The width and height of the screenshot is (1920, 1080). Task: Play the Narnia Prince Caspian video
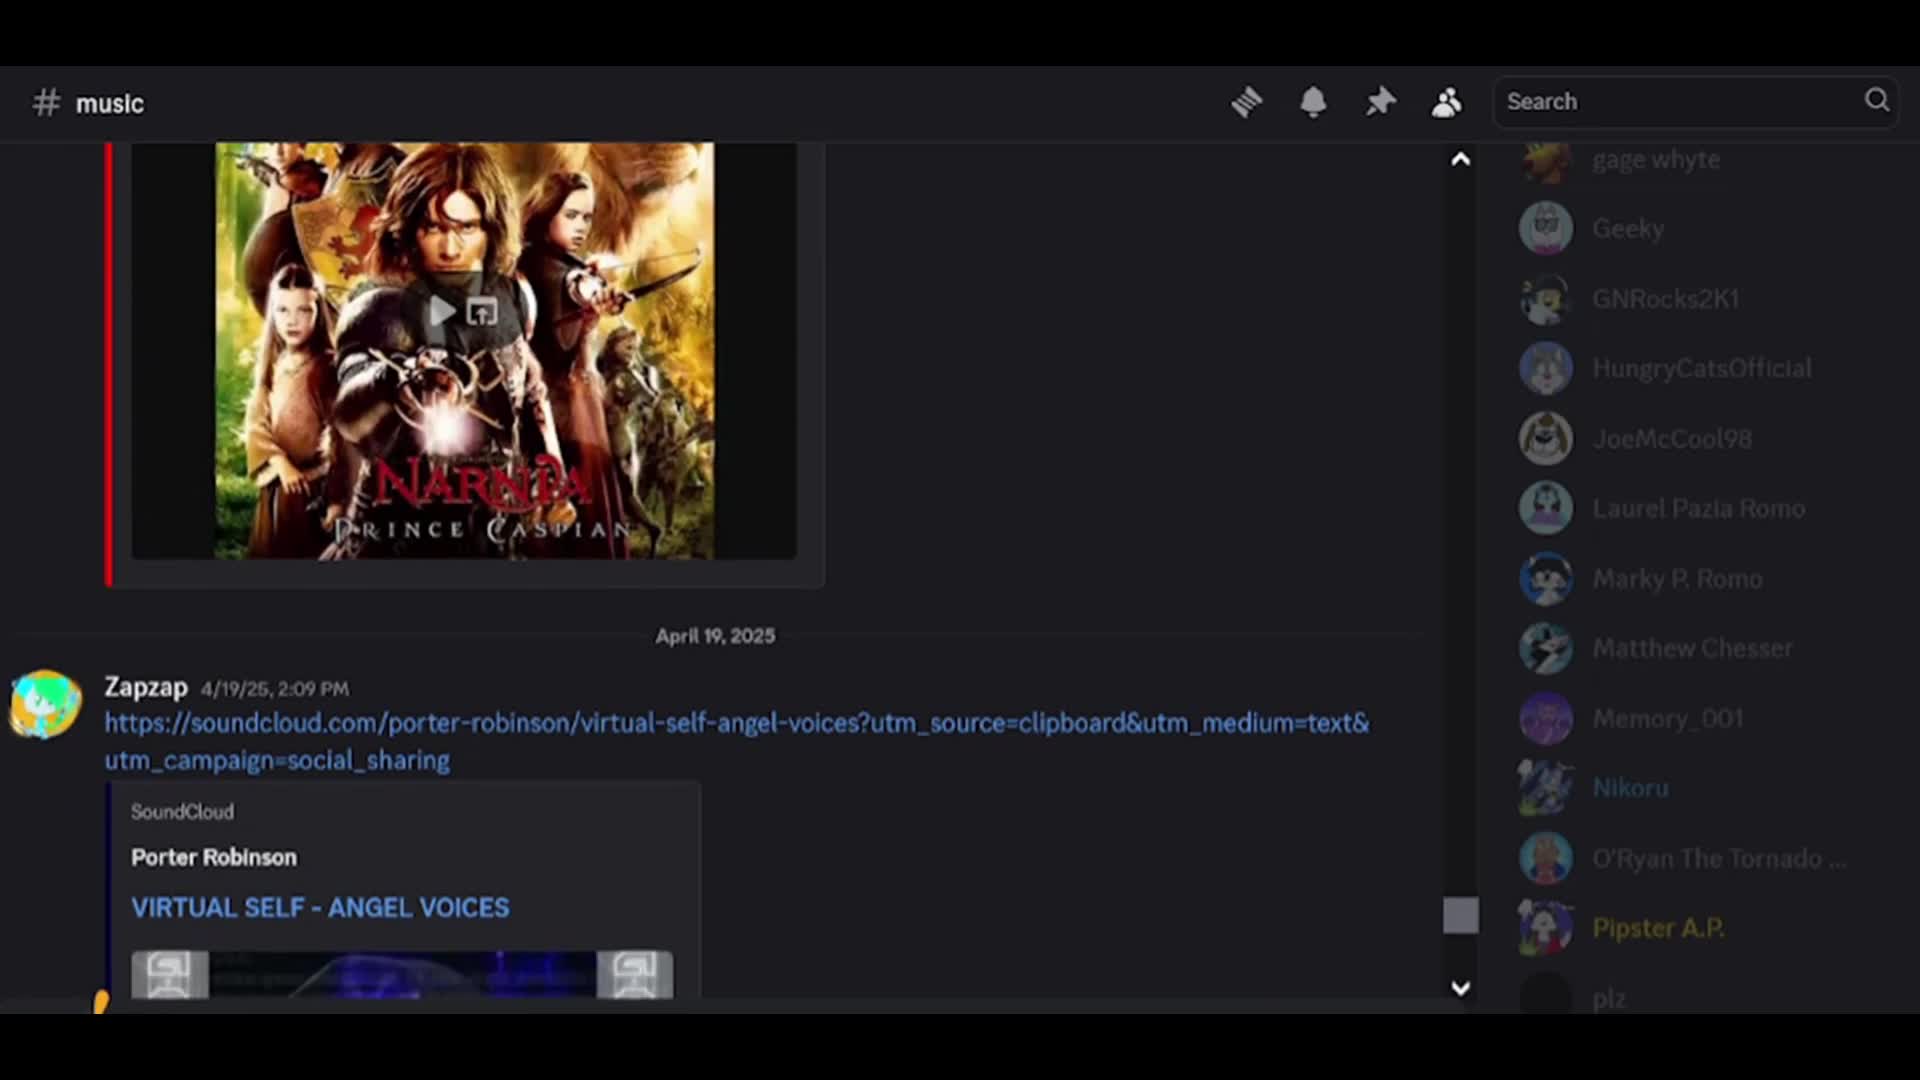pos(441,312)
